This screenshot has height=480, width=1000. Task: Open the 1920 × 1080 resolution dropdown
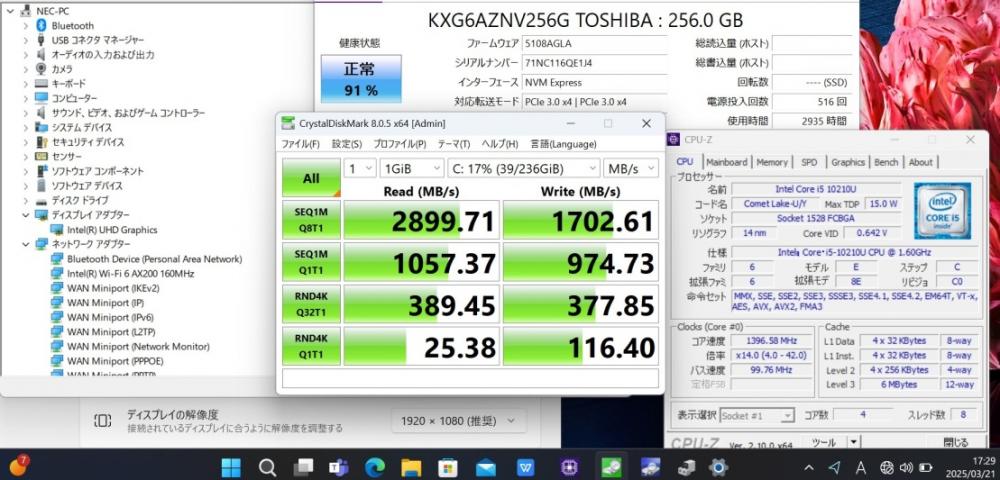(459, 421)
